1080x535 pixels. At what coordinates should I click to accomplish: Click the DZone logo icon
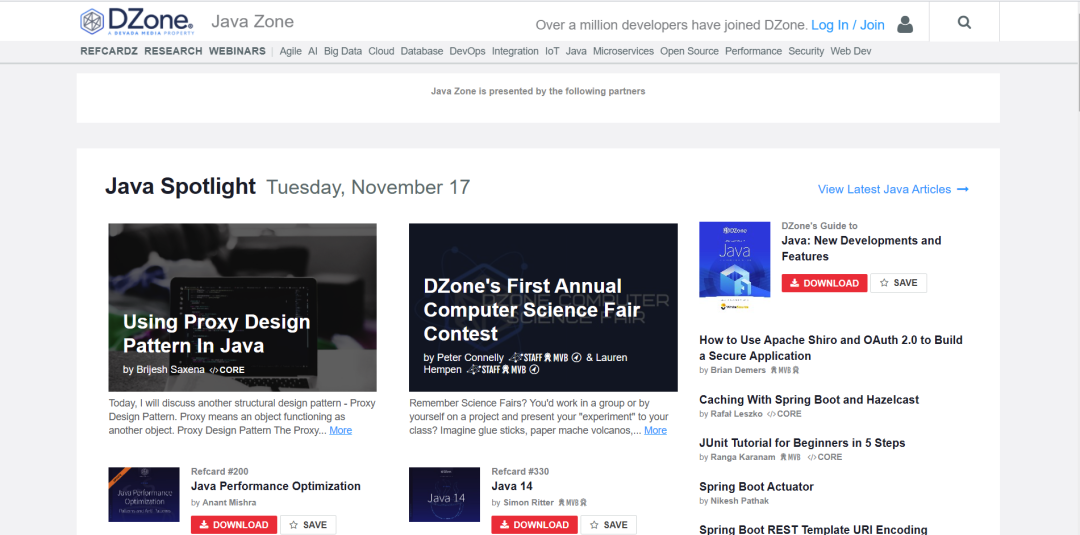coord(93,21)
